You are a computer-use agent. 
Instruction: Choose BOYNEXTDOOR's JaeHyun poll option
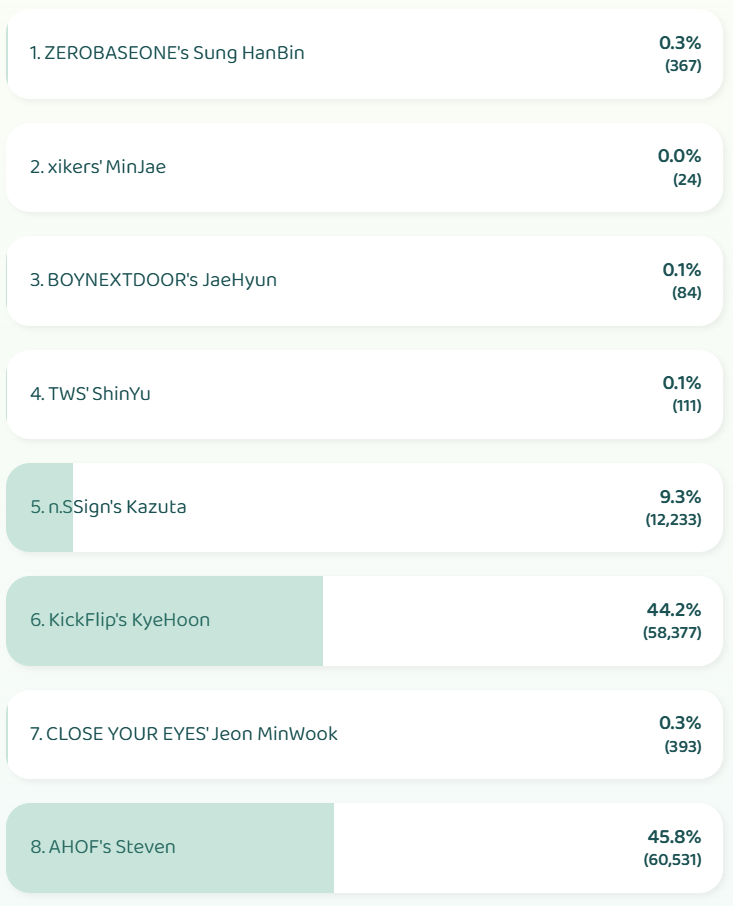364,281
